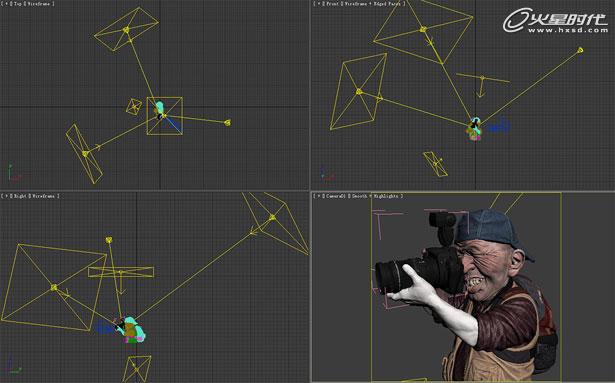Screen dimensions: 615x383
Task: Open Wireframe + Edged Faces shading menu
Action: coord(374,4)
